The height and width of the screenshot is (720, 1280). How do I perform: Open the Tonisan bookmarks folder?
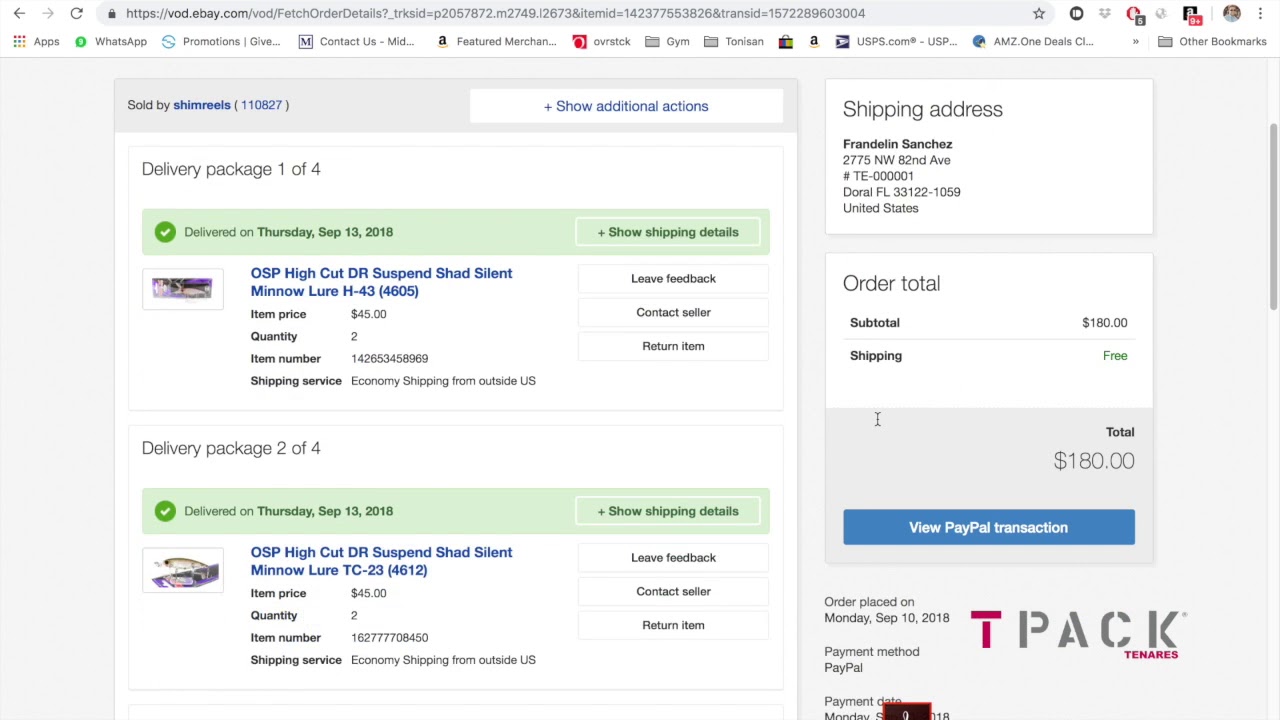pyautogui.click(x=734, y=41)
